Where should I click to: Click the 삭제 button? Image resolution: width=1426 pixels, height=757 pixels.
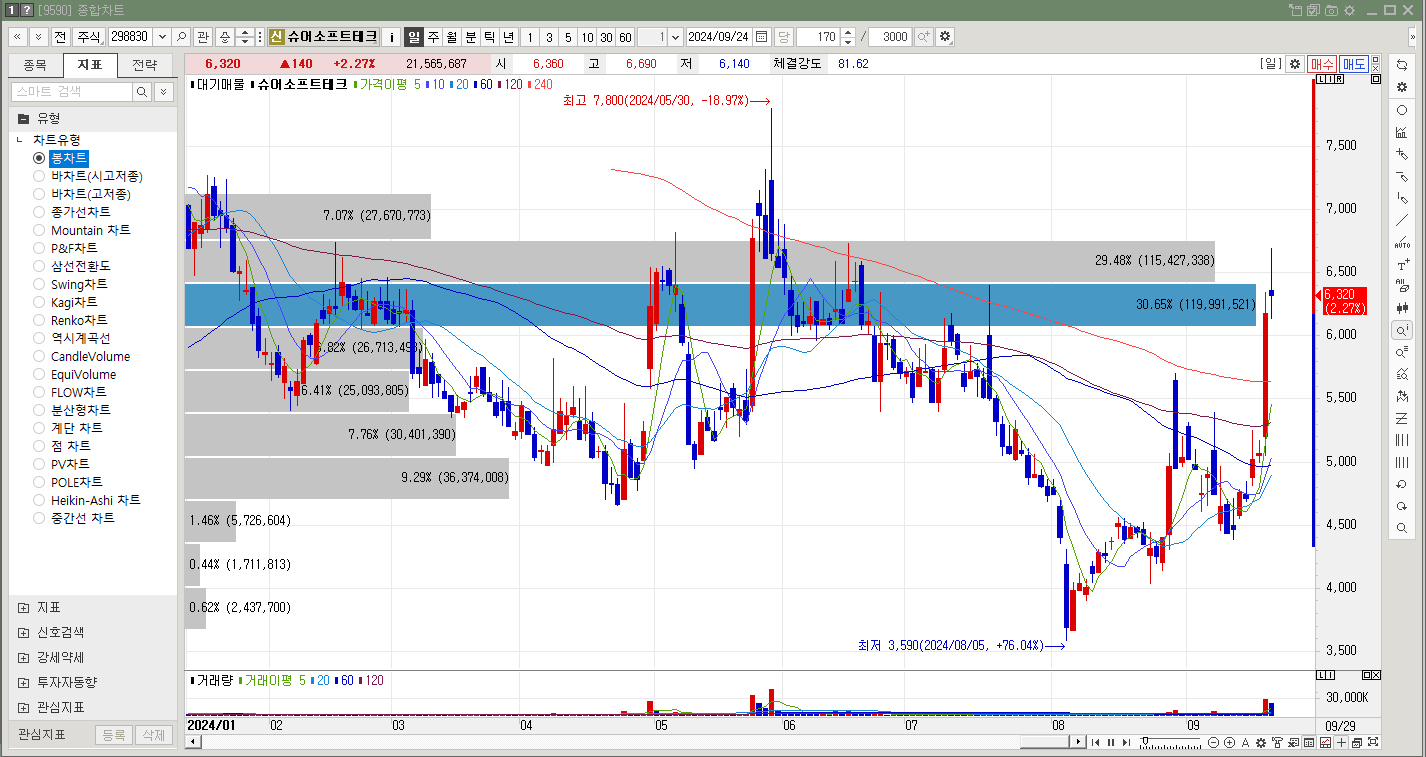pyautogui.click(x=153, y=735)
